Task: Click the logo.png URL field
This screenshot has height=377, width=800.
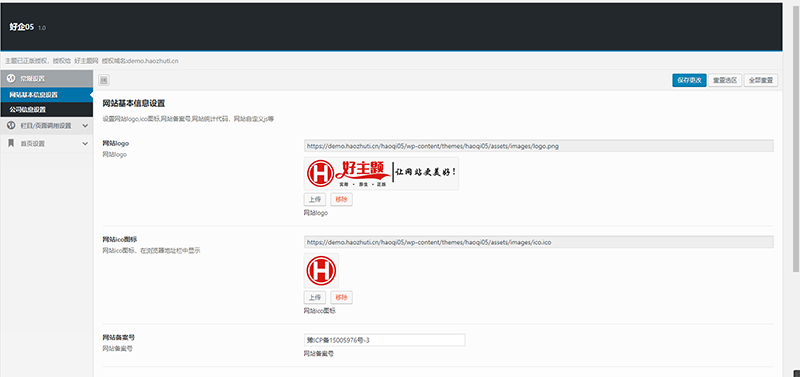Action: [x=539, y=146]
